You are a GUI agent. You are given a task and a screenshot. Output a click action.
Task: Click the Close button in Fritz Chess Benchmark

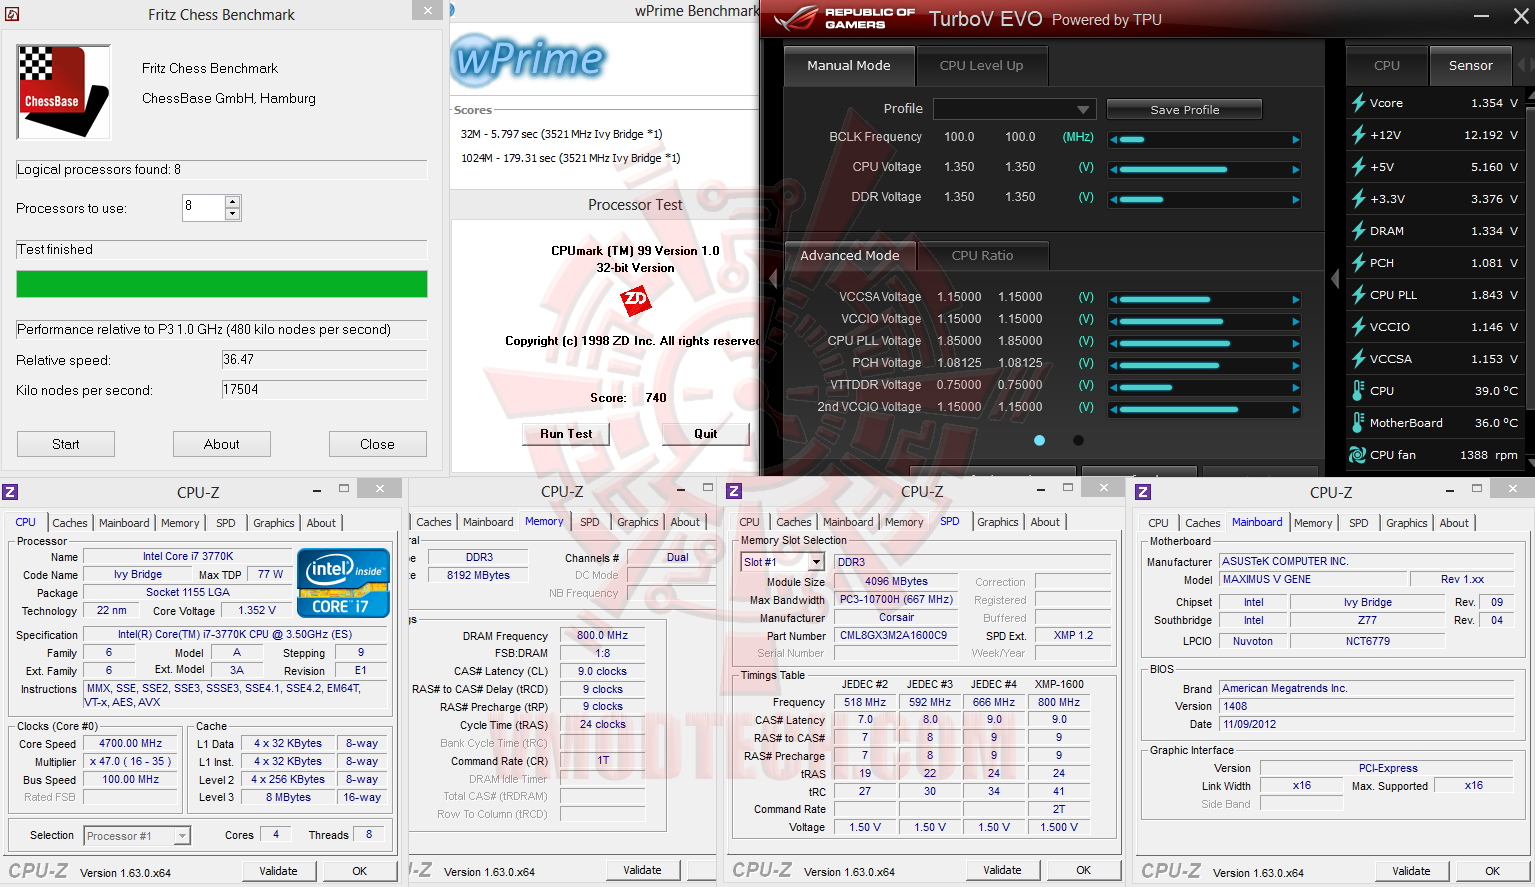(378, 444)
